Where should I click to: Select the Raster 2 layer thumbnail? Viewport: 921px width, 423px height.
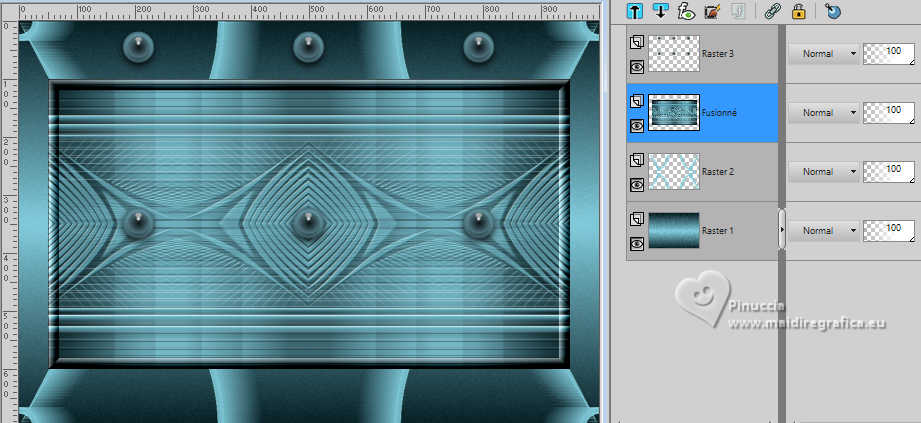click(674, 172)
